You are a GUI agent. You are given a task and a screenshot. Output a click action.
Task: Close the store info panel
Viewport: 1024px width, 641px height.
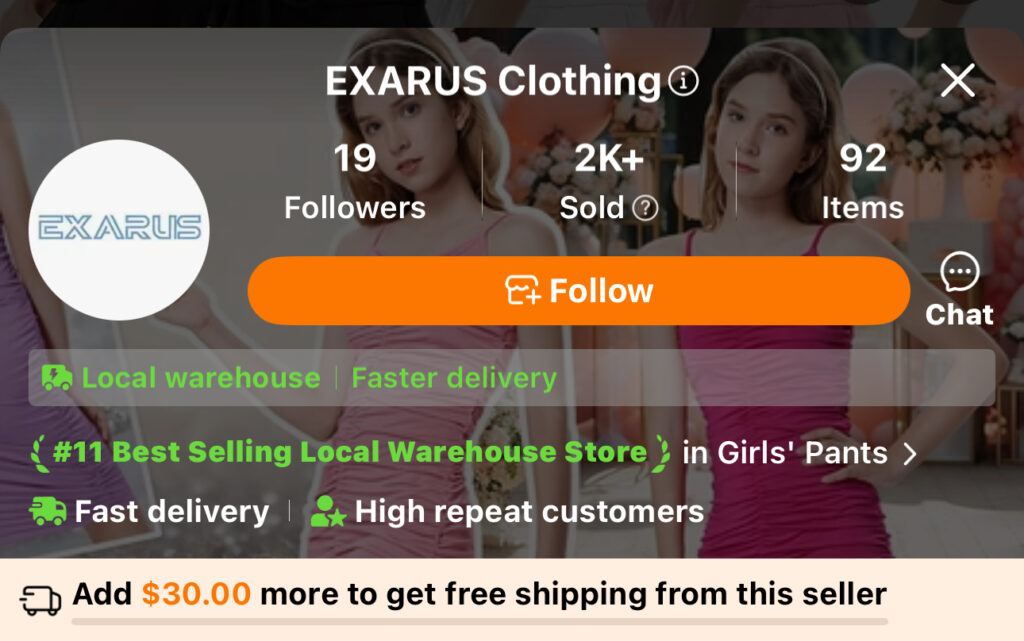click(x=957, y=80)
